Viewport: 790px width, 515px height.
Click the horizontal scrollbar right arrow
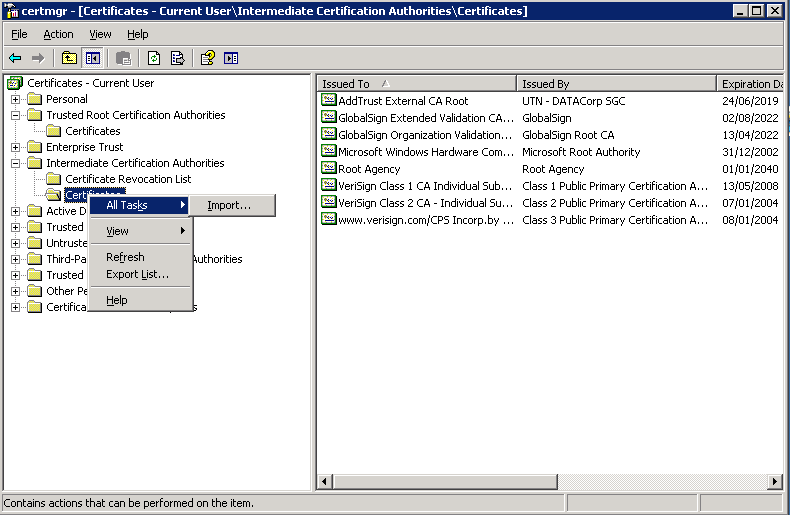pos(775,482)
